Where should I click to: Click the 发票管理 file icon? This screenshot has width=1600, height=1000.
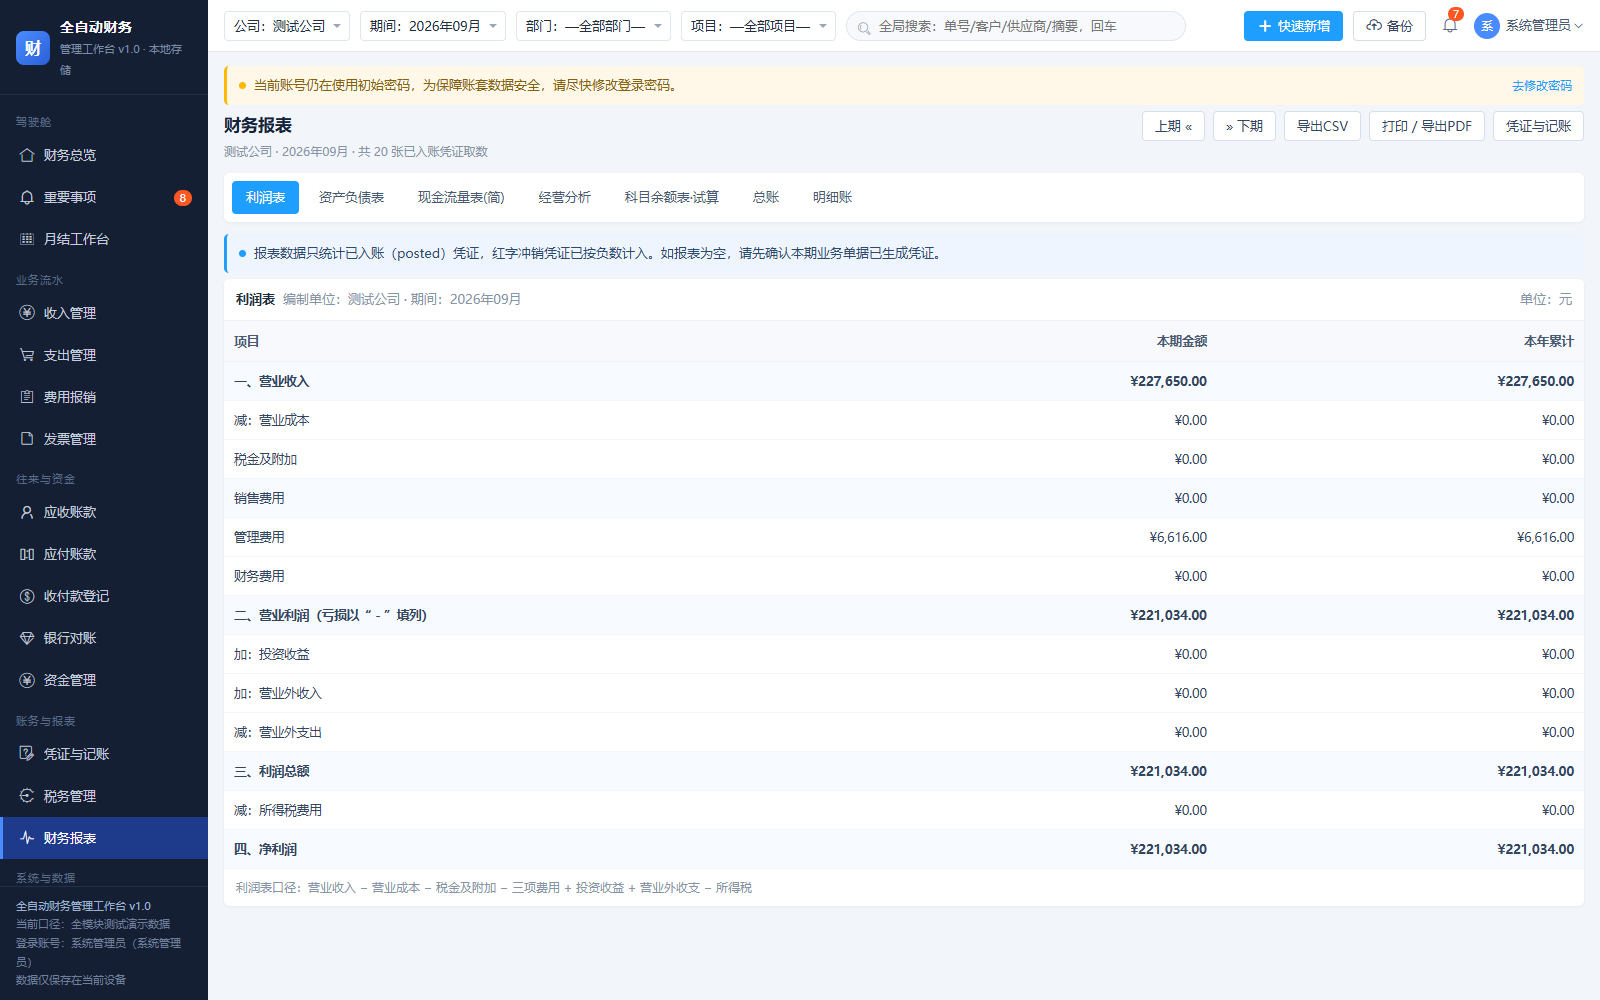[x=27, y=439]
